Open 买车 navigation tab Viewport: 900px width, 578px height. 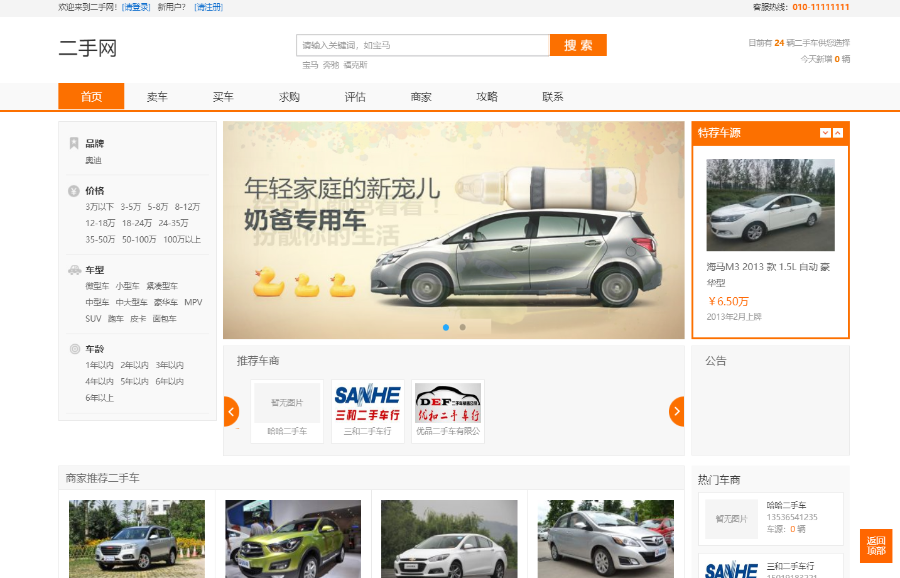[x=223, y=96]
